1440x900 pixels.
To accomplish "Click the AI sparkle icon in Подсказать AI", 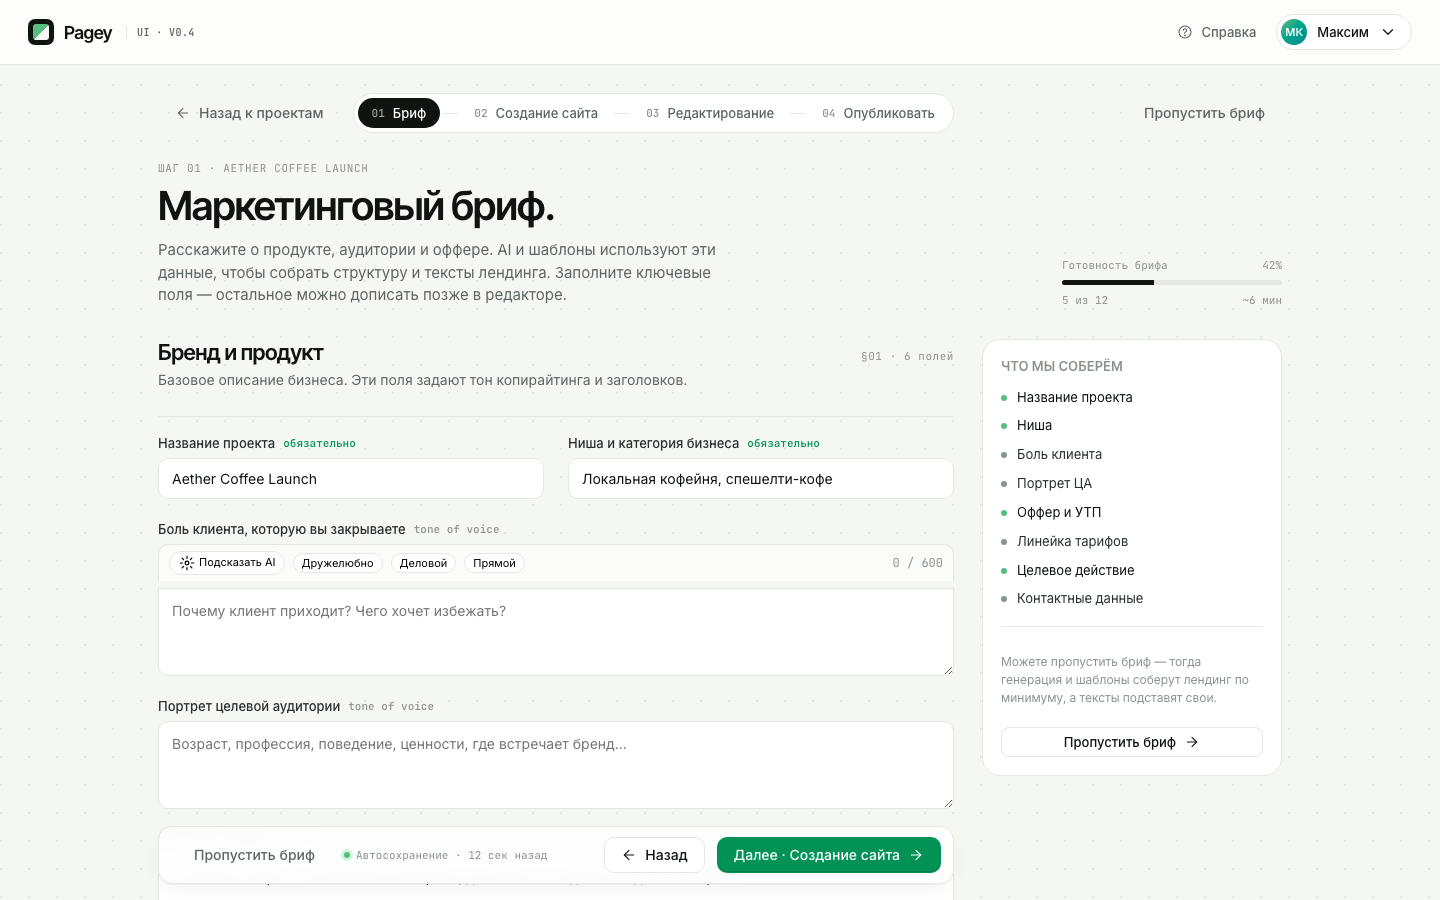I will [x=187, y=563].
